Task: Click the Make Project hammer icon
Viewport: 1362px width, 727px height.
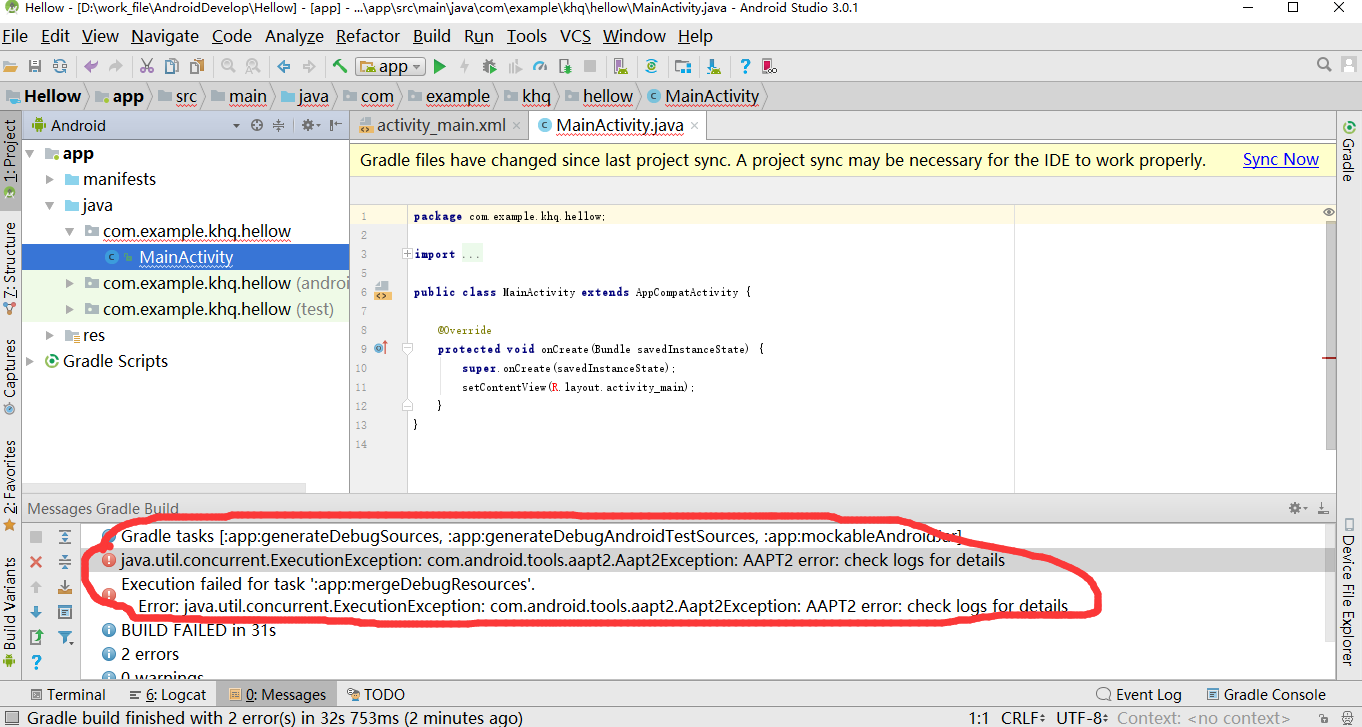Action: (x=340, y=66)
